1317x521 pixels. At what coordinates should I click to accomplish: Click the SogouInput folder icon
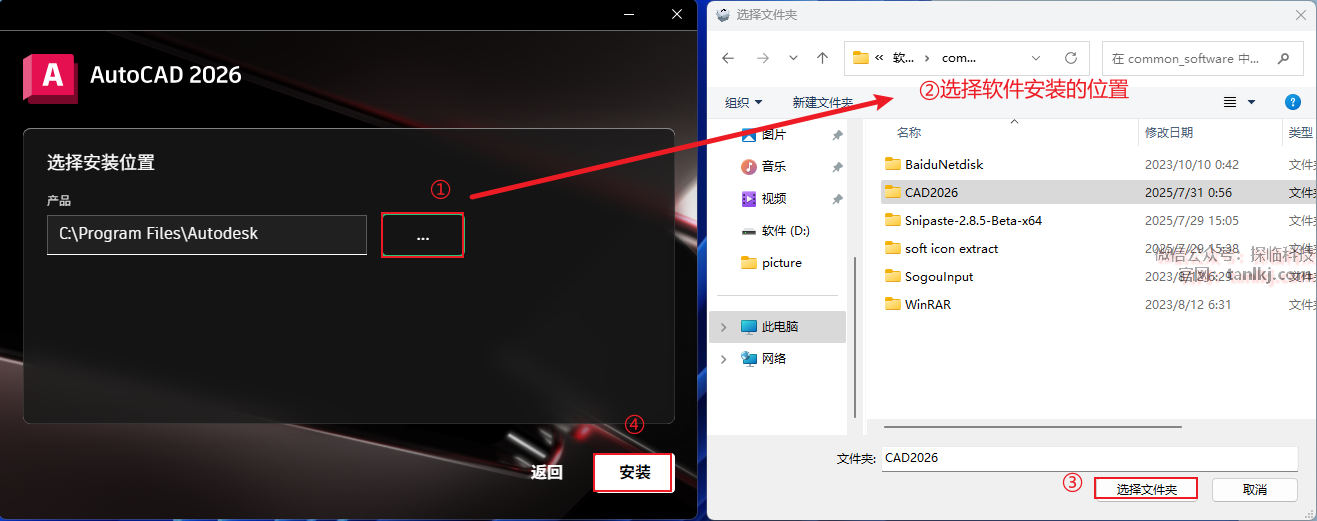[893, 276]
